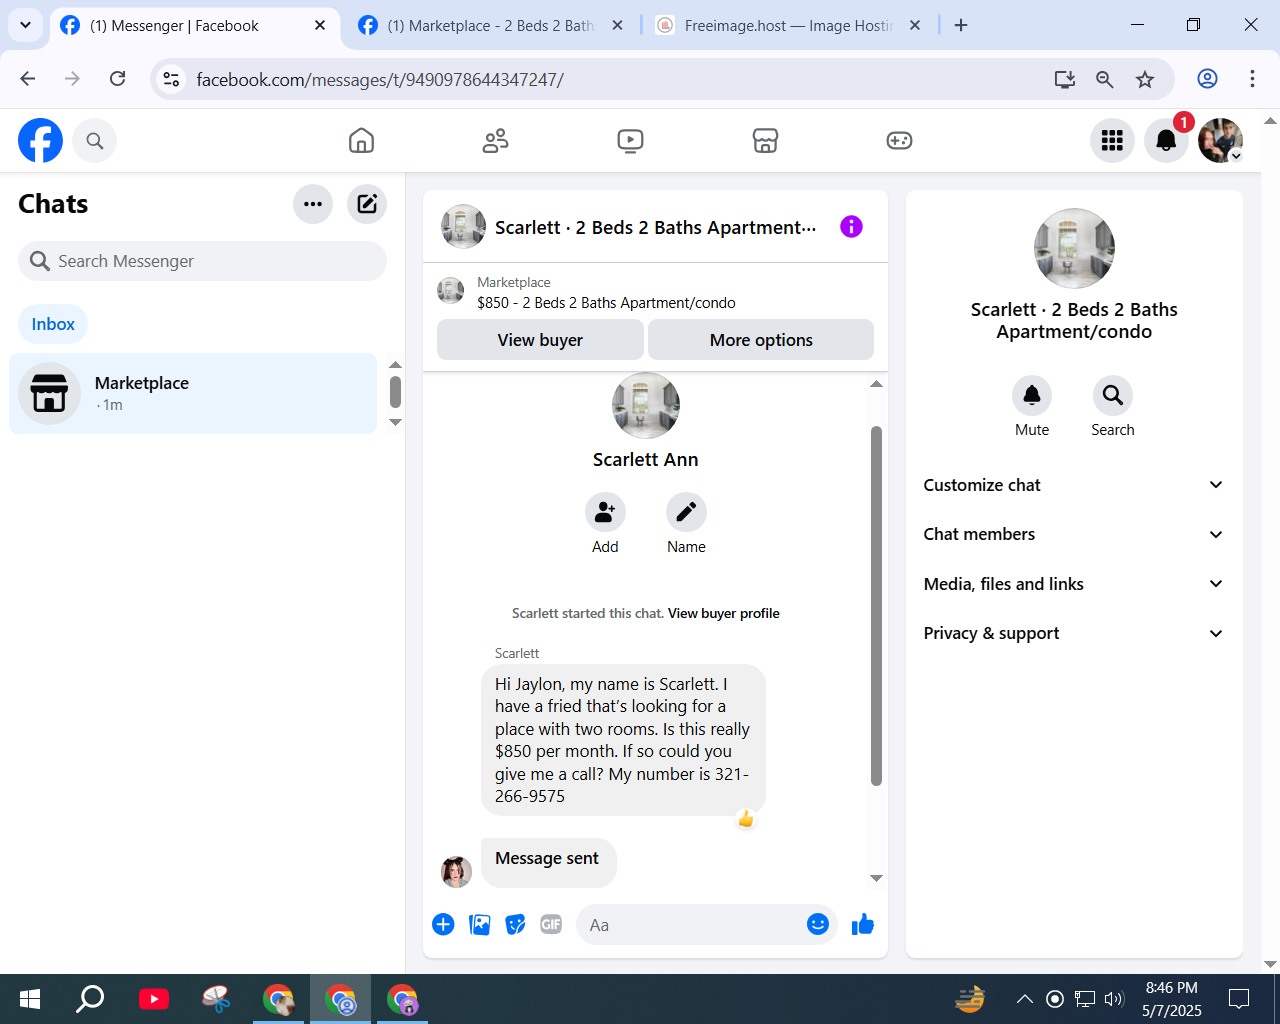Bookmark this page with the star icon
Image resolution: width=1280 pixels, height=1024 pixels.
[x=1145, y=79]
